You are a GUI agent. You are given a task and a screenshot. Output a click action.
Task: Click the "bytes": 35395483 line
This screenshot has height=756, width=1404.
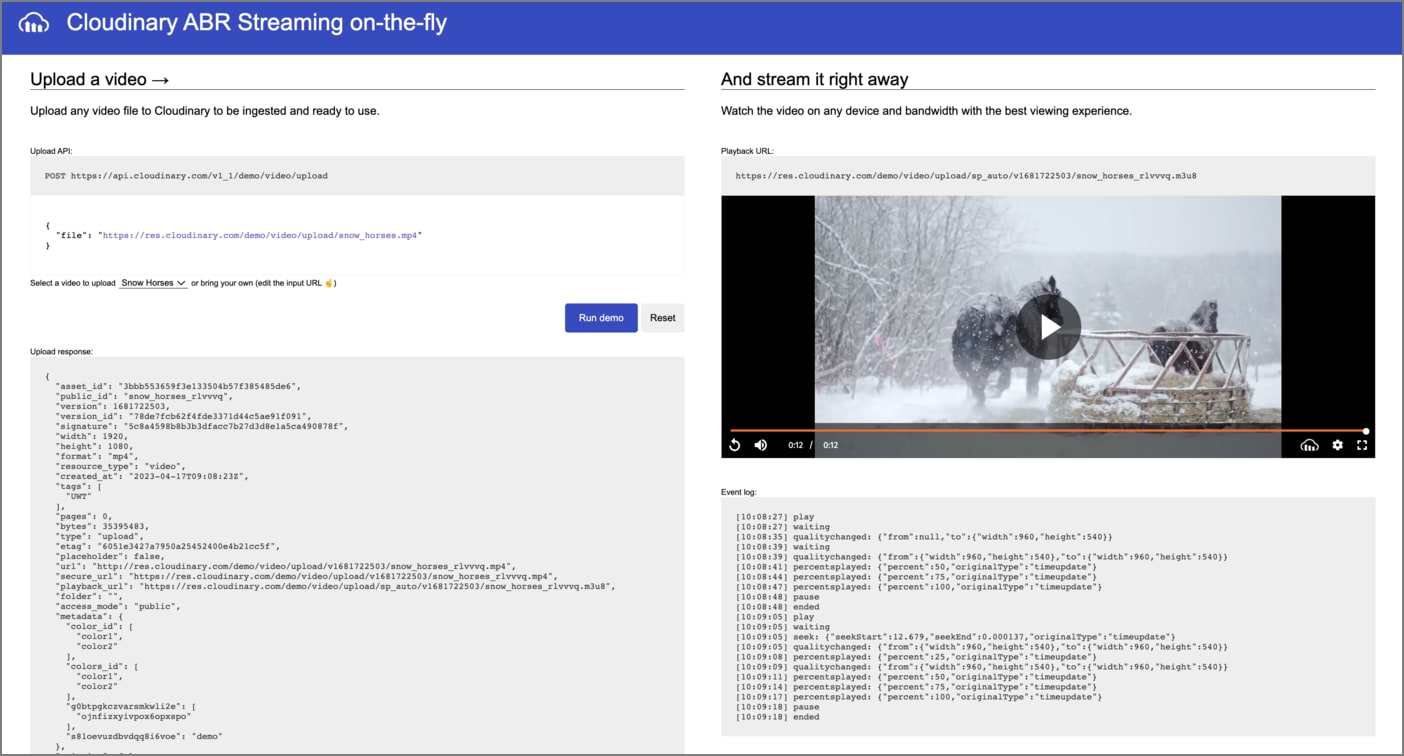(x=102, y=526)
